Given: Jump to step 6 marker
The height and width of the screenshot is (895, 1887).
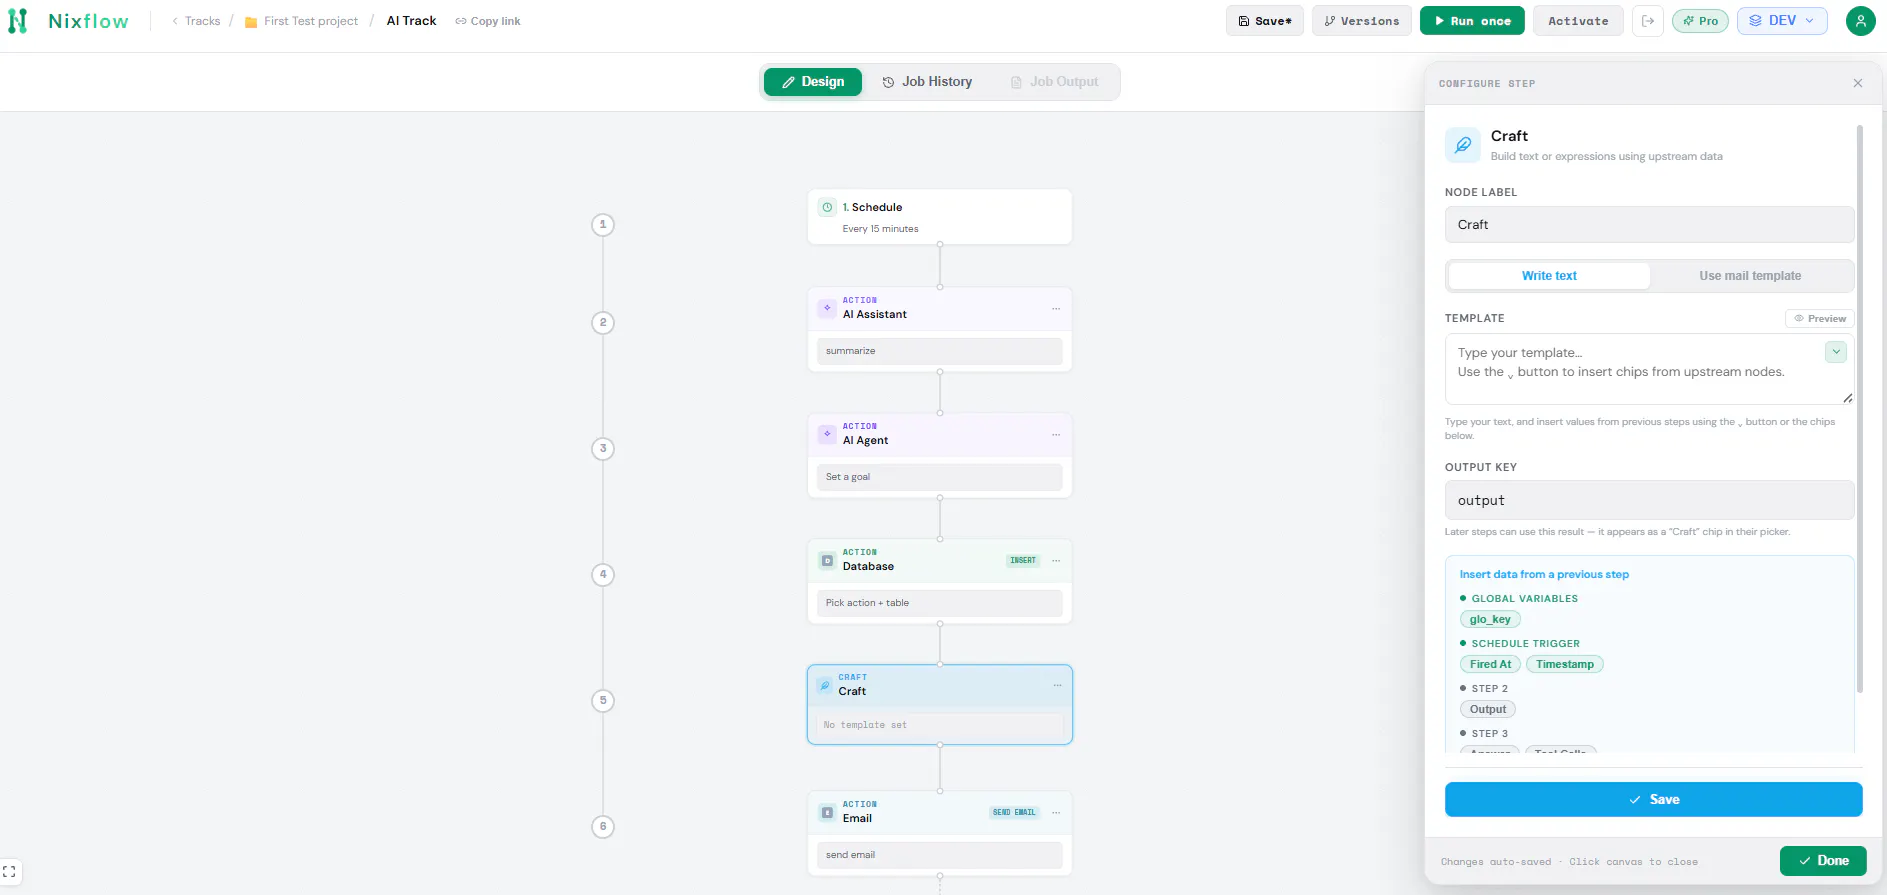Looking at the screenshot, I should pyautogui.click(x=603, y=827).
